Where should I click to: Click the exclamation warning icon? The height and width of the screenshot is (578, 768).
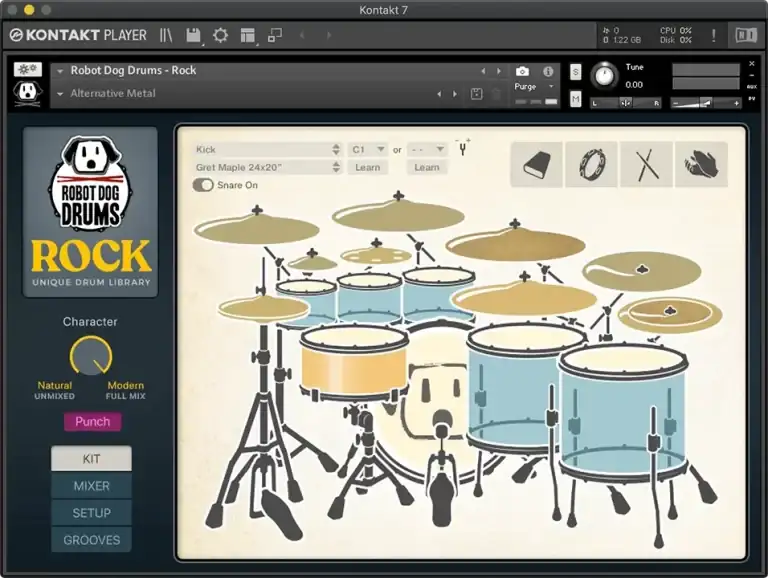point(714,35)
